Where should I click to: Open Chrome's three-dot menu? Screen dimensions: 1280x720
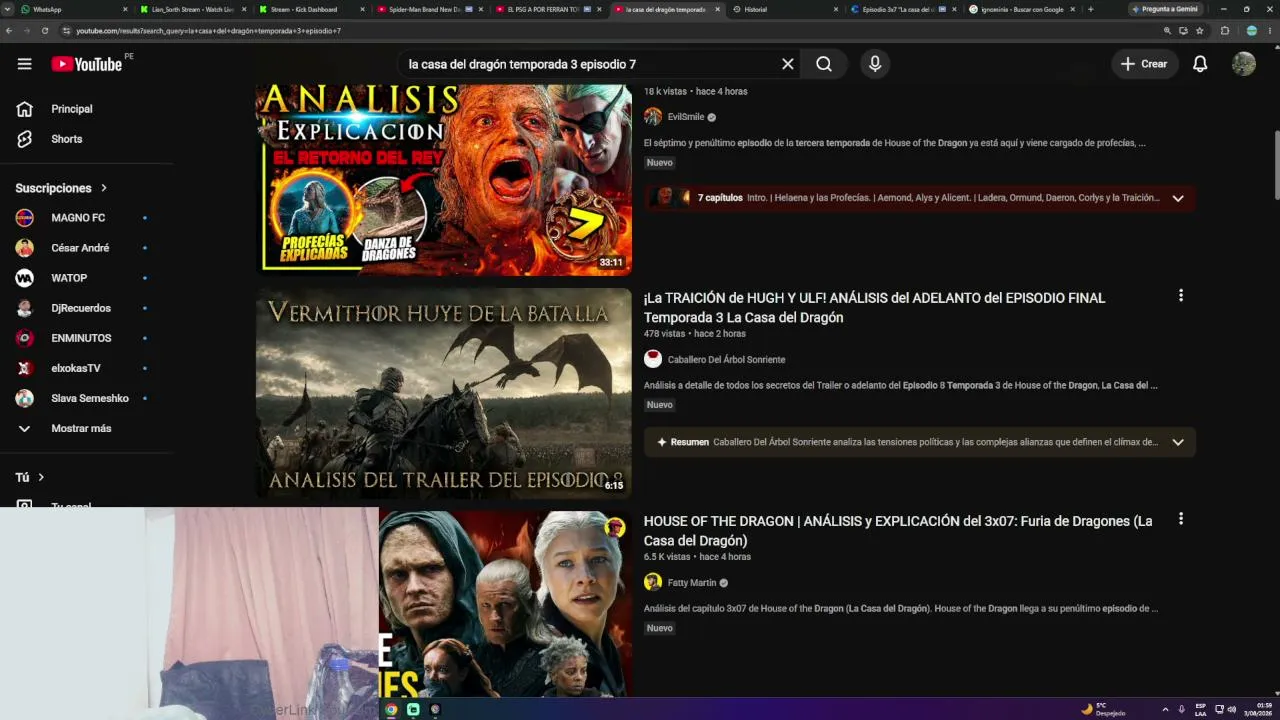pos(1270,31)
